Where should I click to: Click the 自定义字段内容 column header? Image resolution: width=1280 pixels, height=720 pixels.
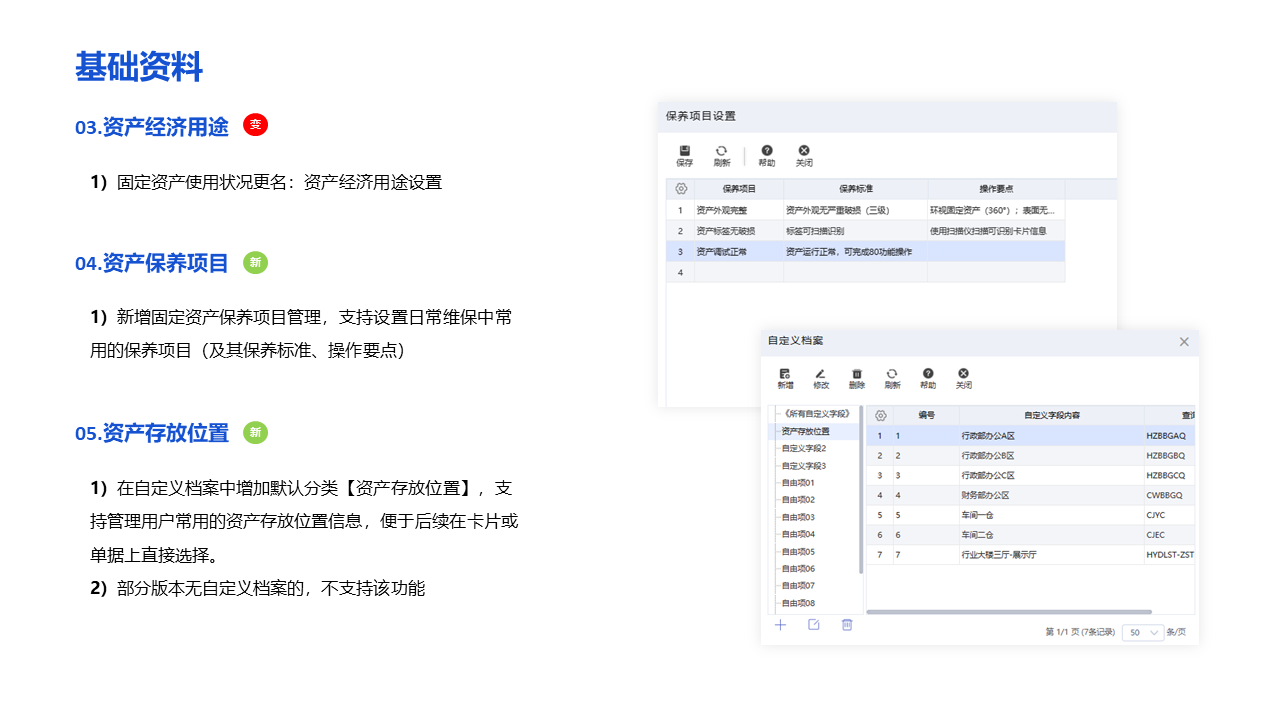(1051, 415)
